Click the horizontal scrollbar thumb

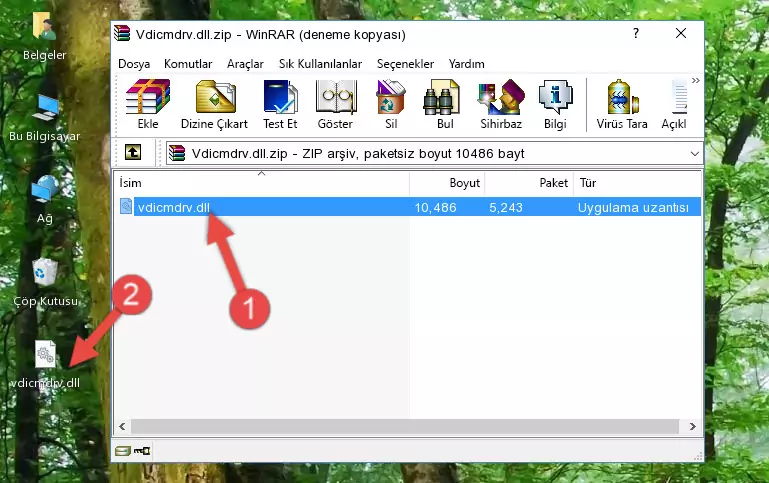(x=405, y=427)
